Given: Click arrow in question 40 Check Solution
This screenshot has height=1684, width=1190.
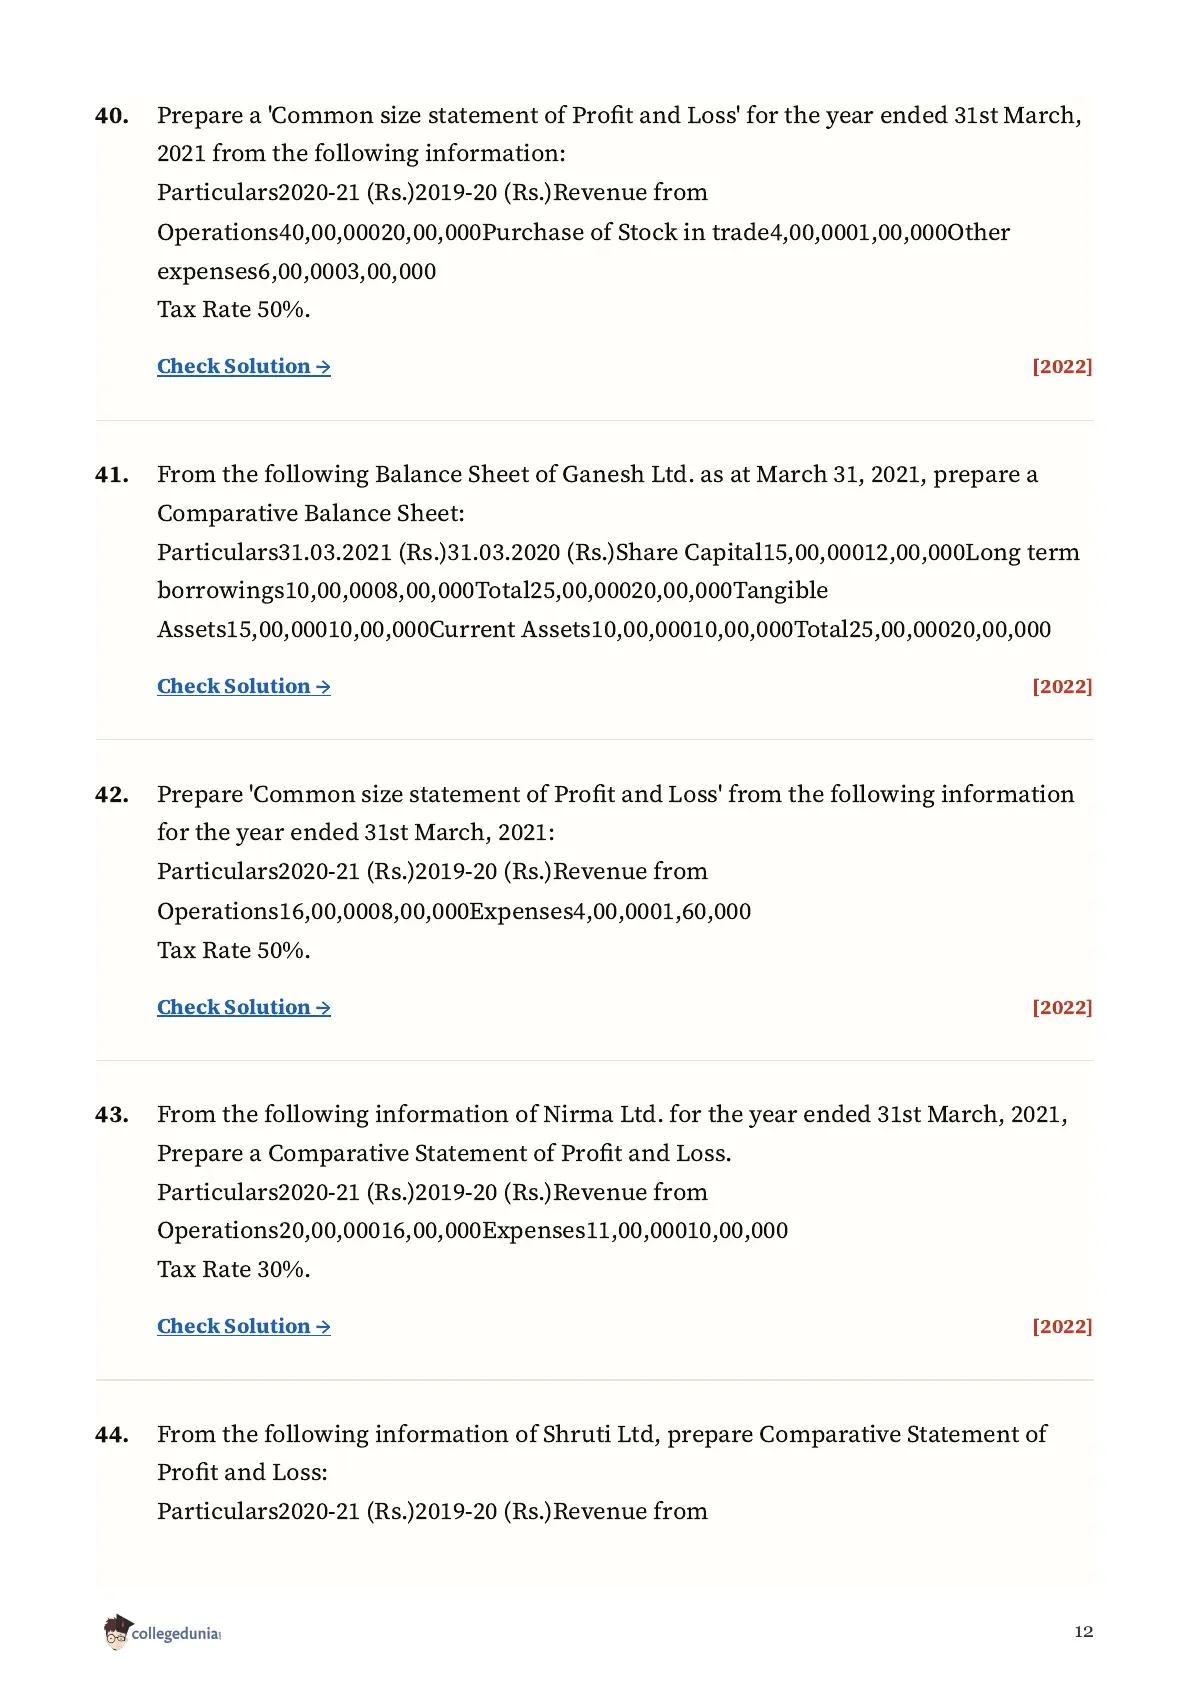Looking at the screenshot, I should pos(323,367).
